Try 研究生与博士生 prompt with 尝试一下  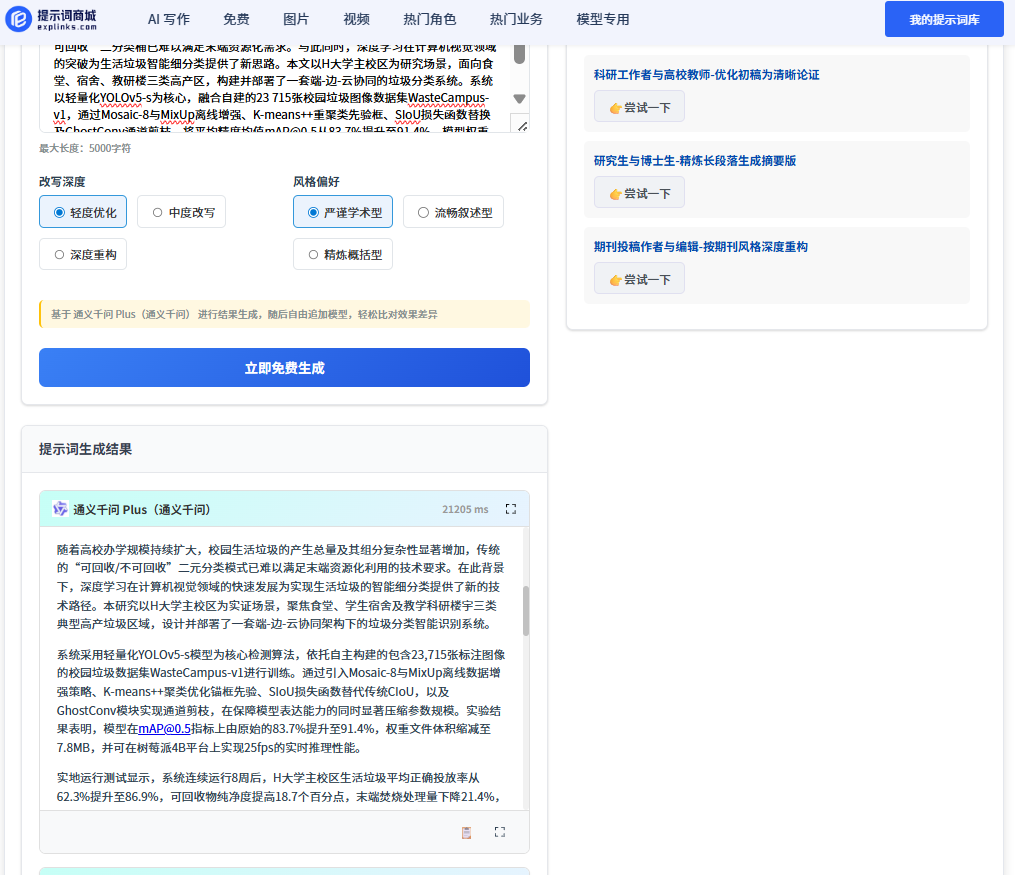pyautogui.click(x=639, y=193)
